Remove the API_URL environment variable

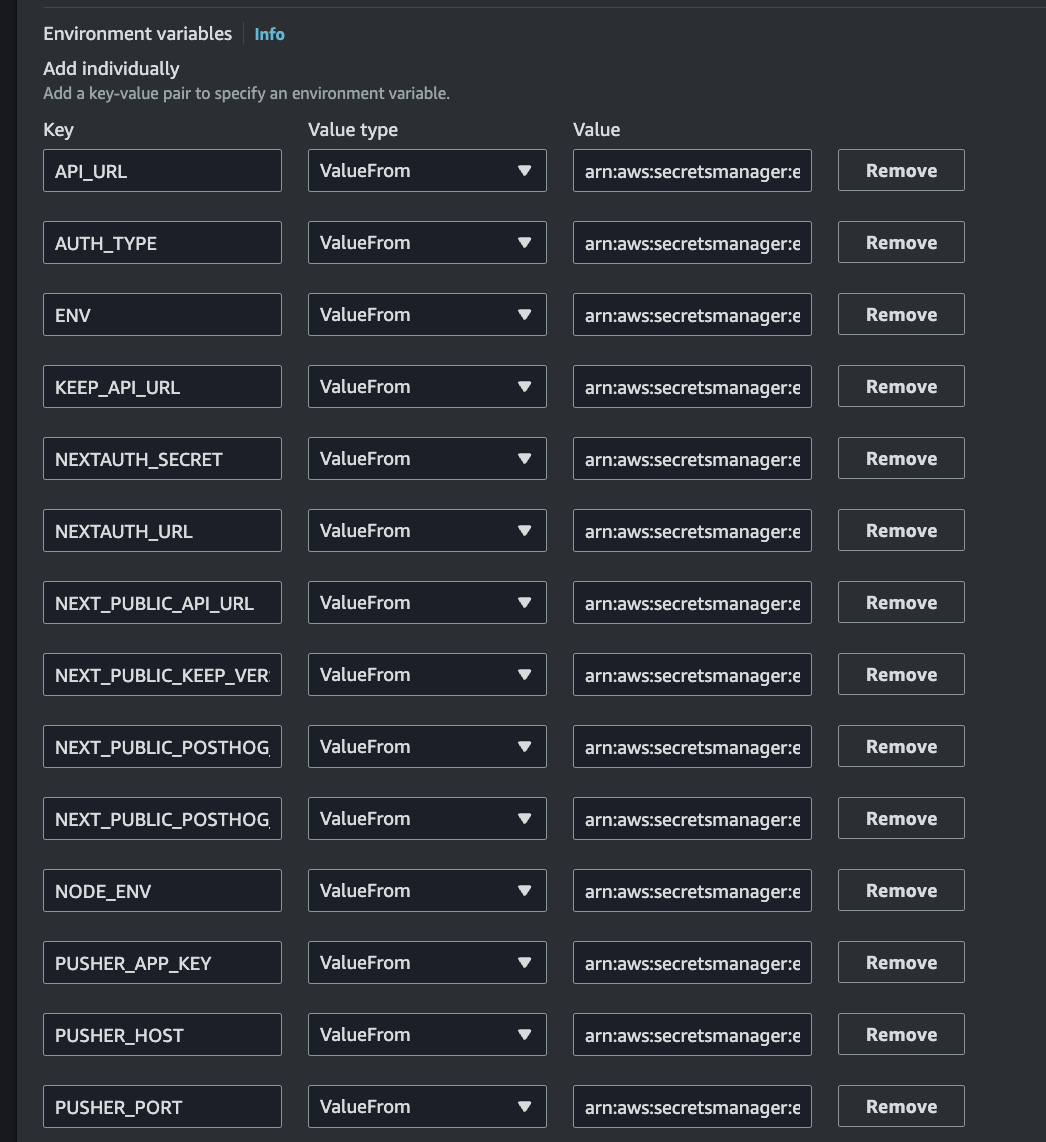pos(899,170)
